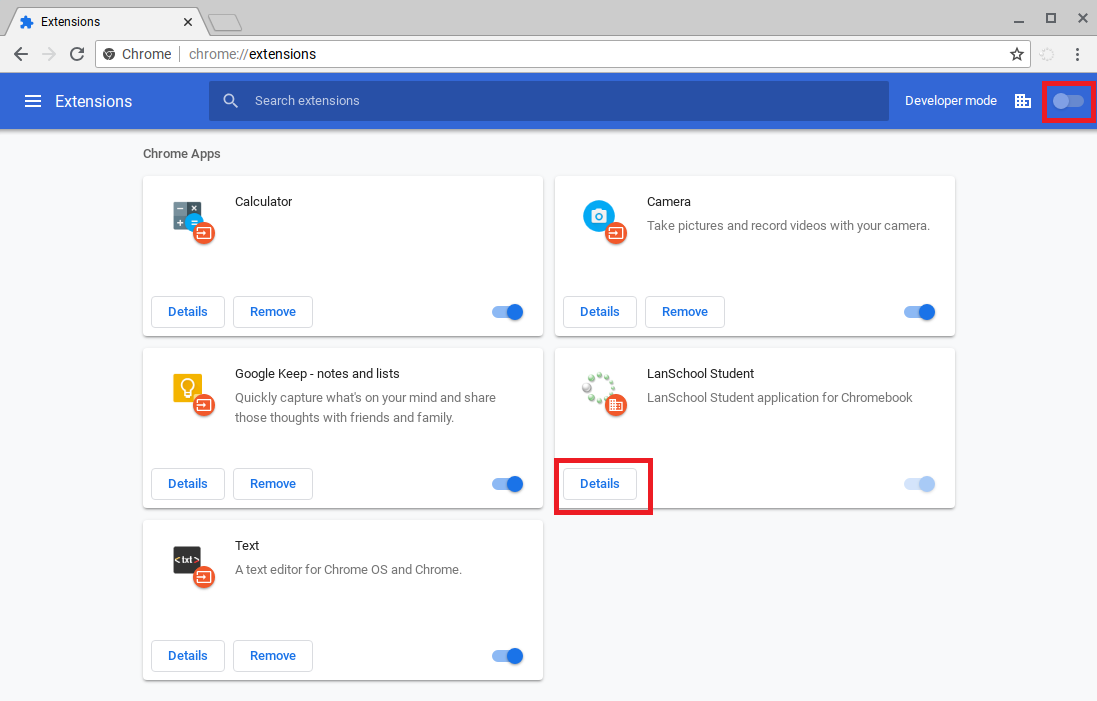The image size is (1097, 701).
Task: Click the Chrome site info icon
Action: tap(109, 54)
